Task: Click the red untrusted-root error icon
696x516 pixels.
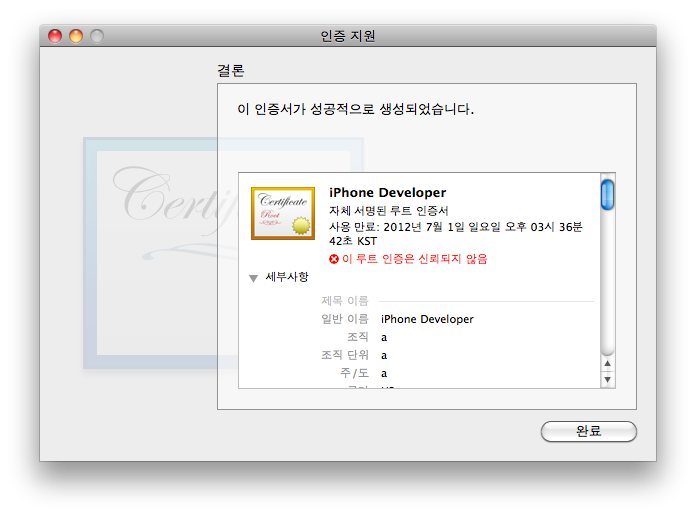Action: 334,259
